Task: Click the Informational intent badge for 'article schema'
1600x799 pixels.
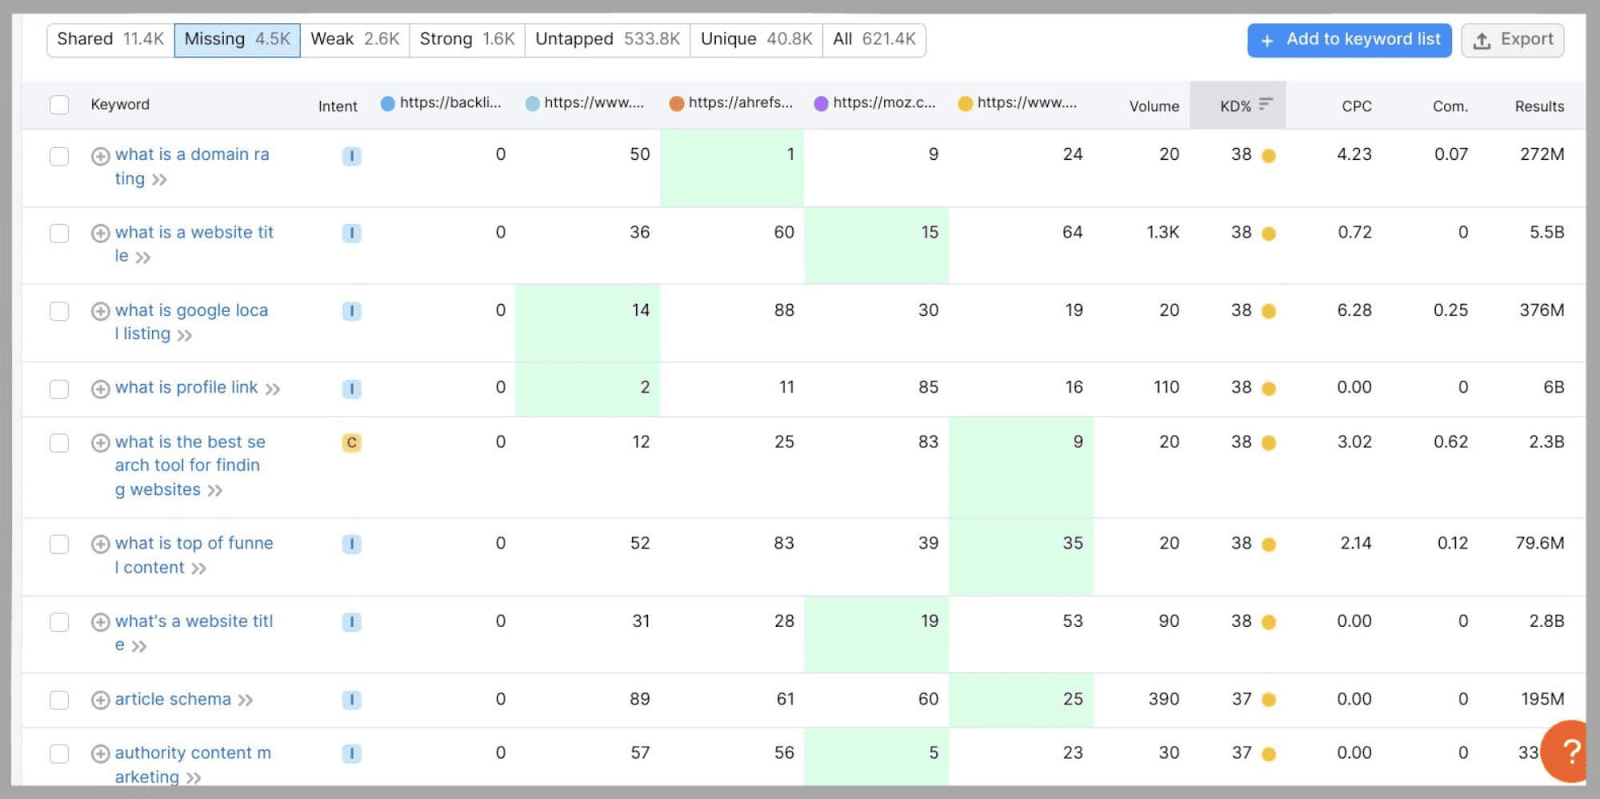Action: pos(351,700)
